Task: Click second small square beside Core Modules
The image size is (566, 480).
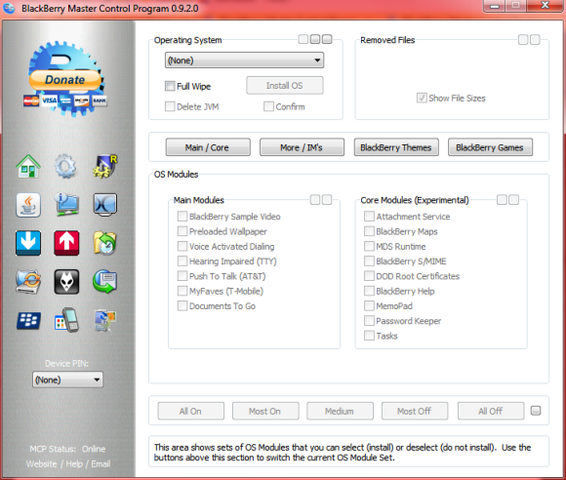Action: [x=514, y=200]
